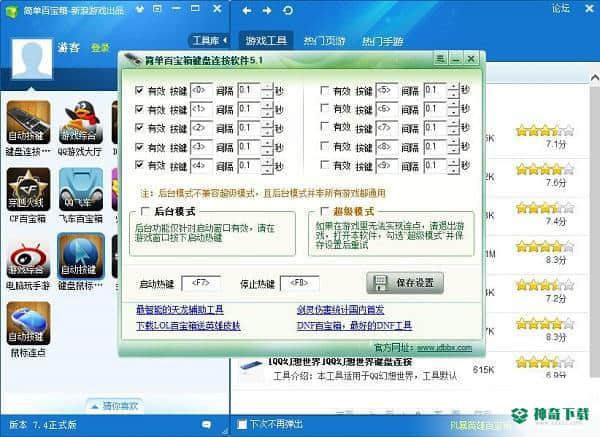Click the 启动热键 <F7> hotkey field
Viewport: 600px width, 437px height.
(x=201, y=283)
